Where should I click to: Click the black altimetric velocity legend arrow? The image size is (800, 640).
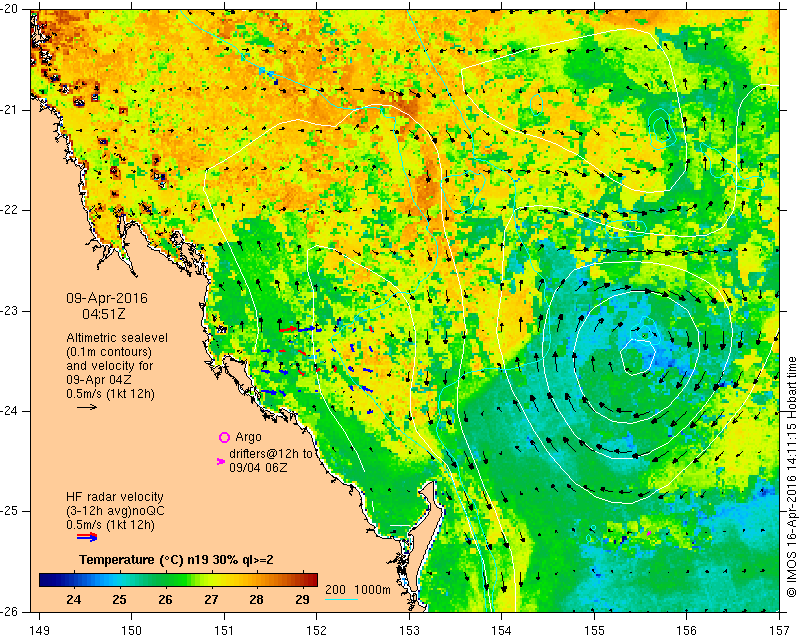(x=87, y=407)
